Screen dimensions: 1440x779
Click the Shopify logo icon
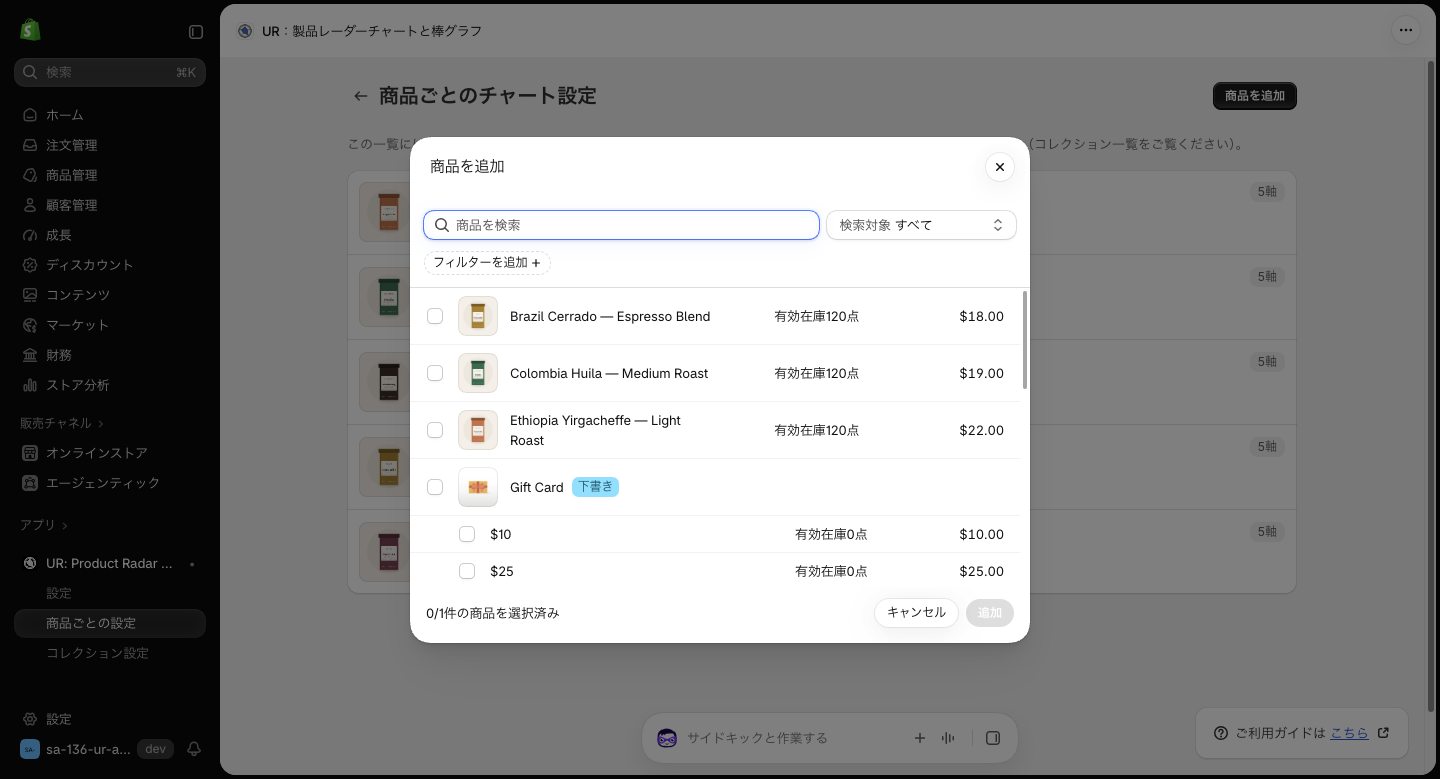[x=30, y=30]
